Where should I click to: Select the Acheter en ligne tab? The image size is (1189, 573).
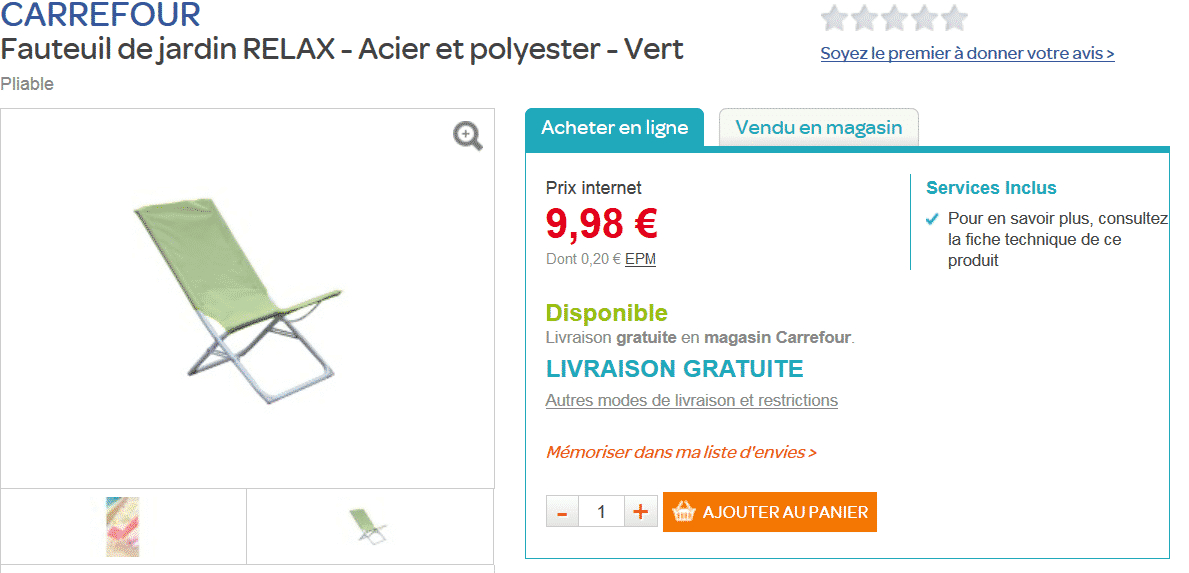click(x=614, y=127)
